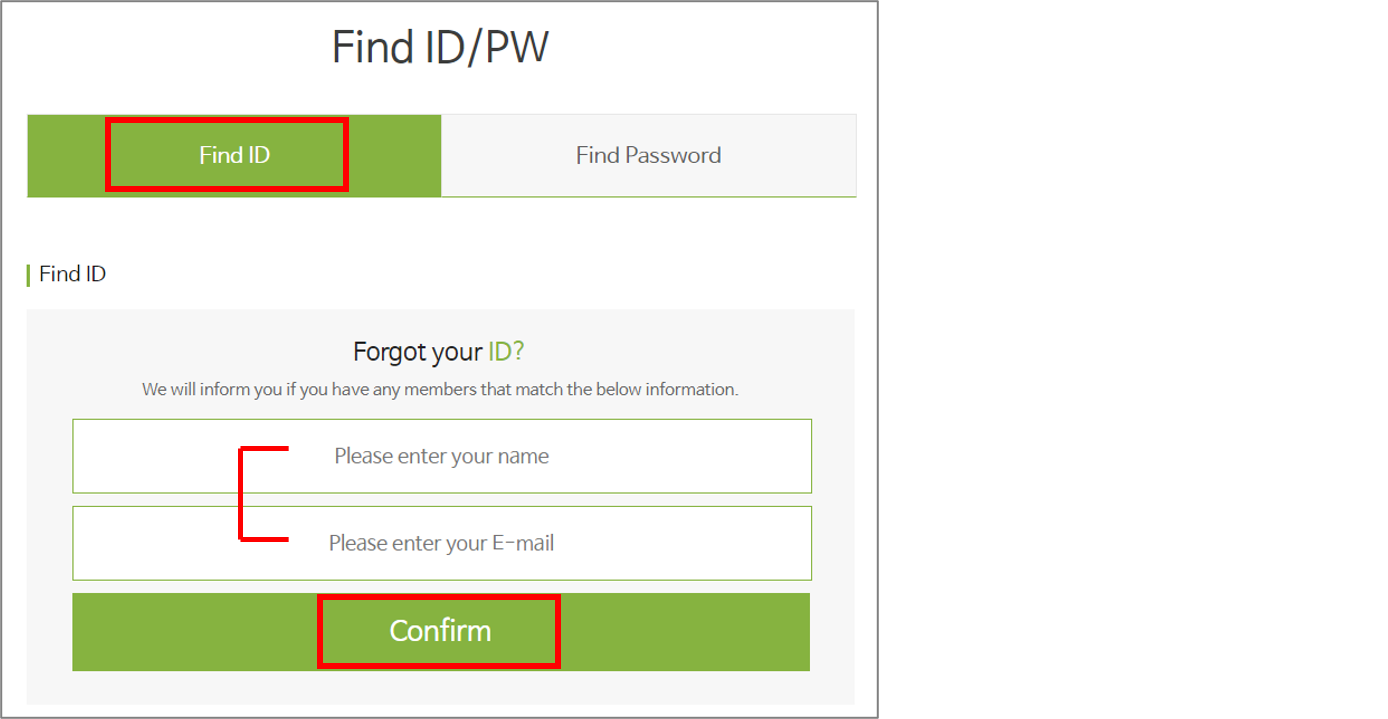This screenshot has height=719, width=1388.
Task: Click the 'Find ID/PW' page title
Action: pos(440,47)
